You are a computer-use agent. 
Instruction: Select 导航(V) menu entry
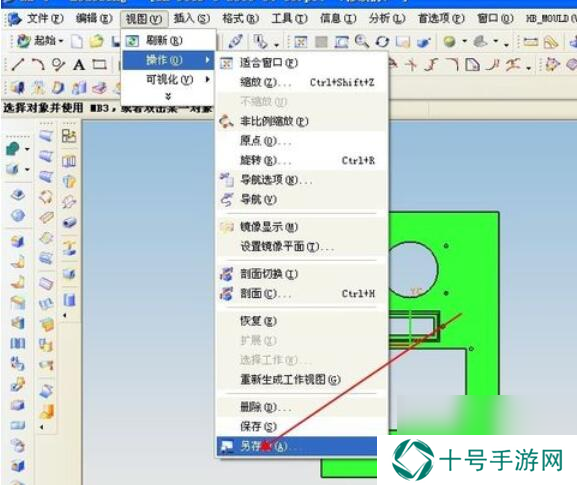point(301,199)
